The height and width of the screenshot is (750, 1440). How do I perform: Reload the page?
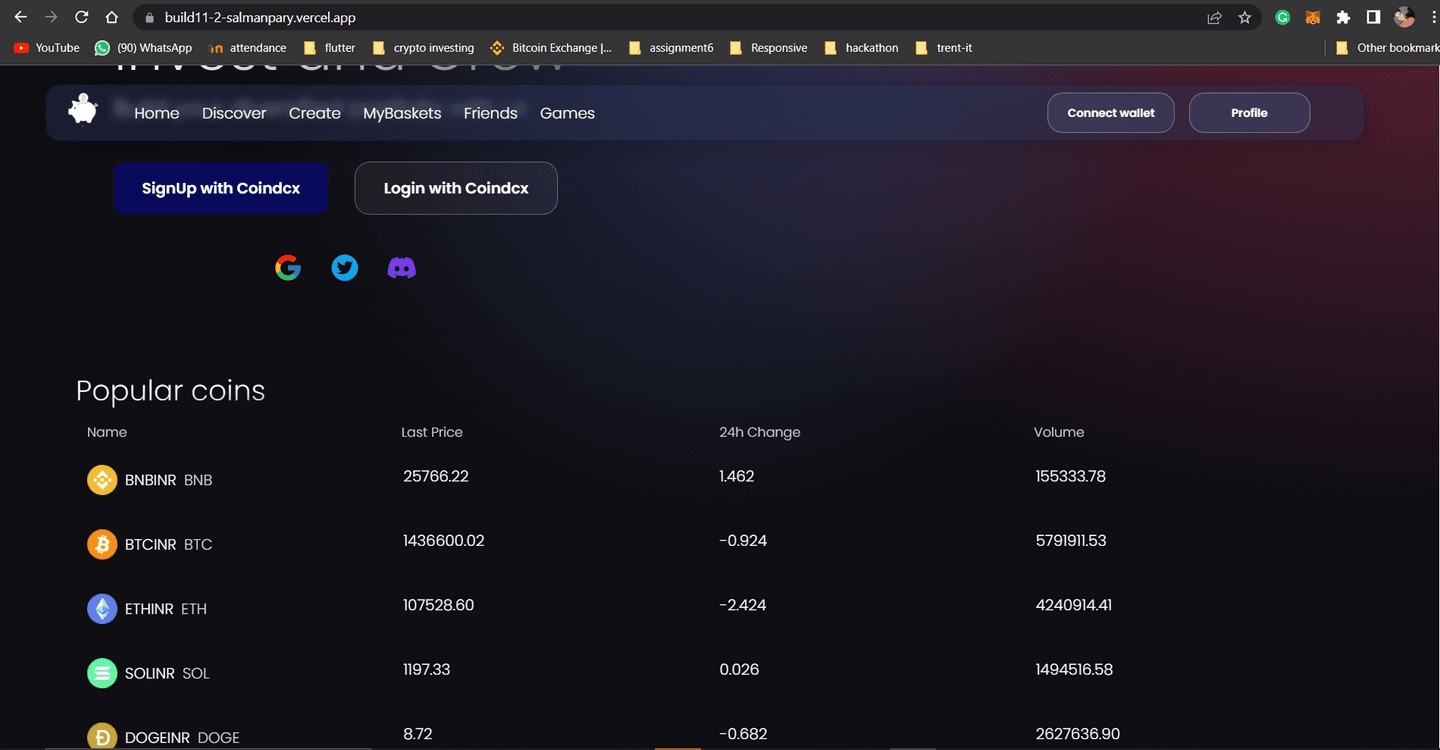click(82, 17)
